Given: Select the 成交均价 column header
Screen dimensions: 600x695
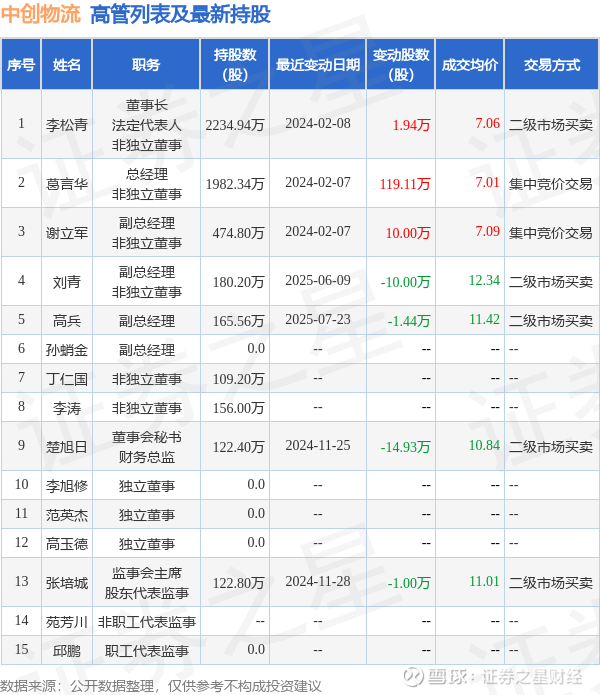Looking at the screenshot, I should (x=470, y=65).
